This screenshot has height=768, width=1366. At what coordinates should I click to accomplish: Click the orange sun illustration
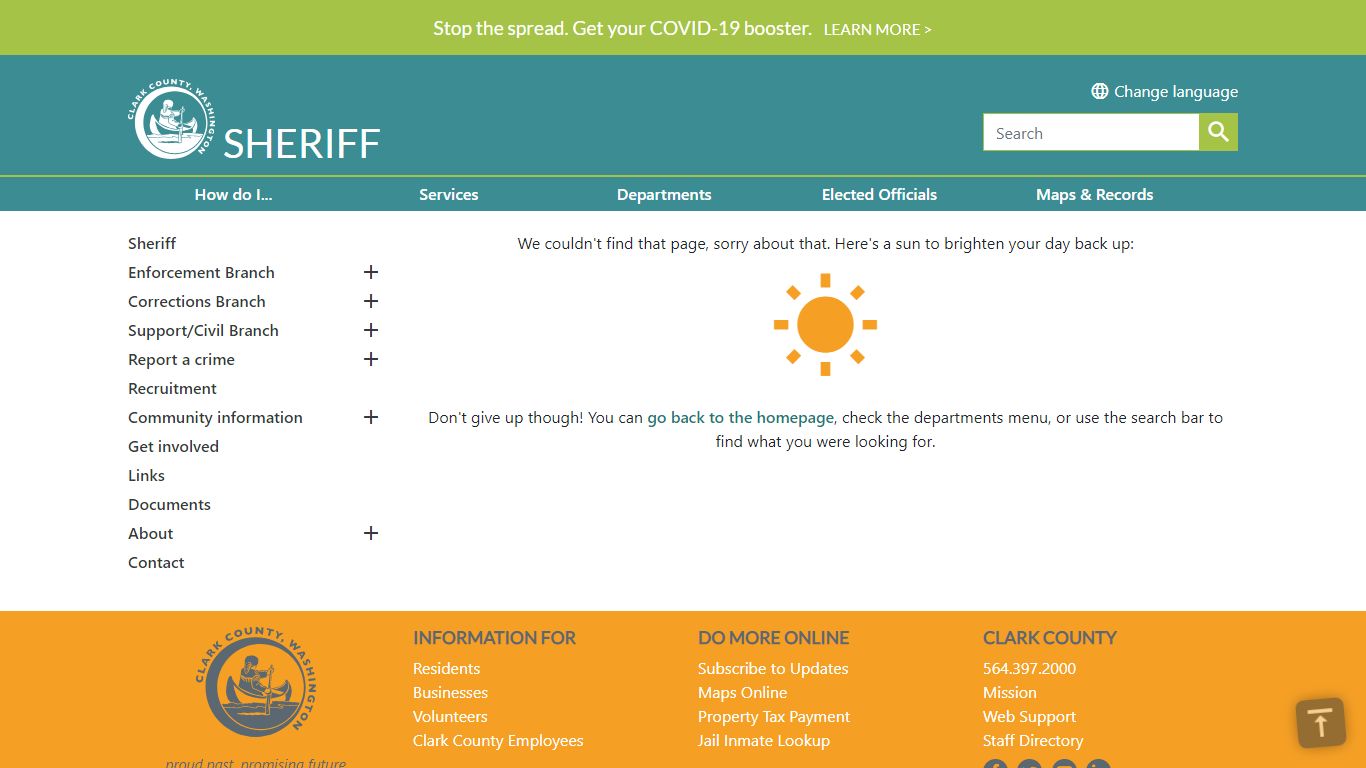tap(826, 325)
